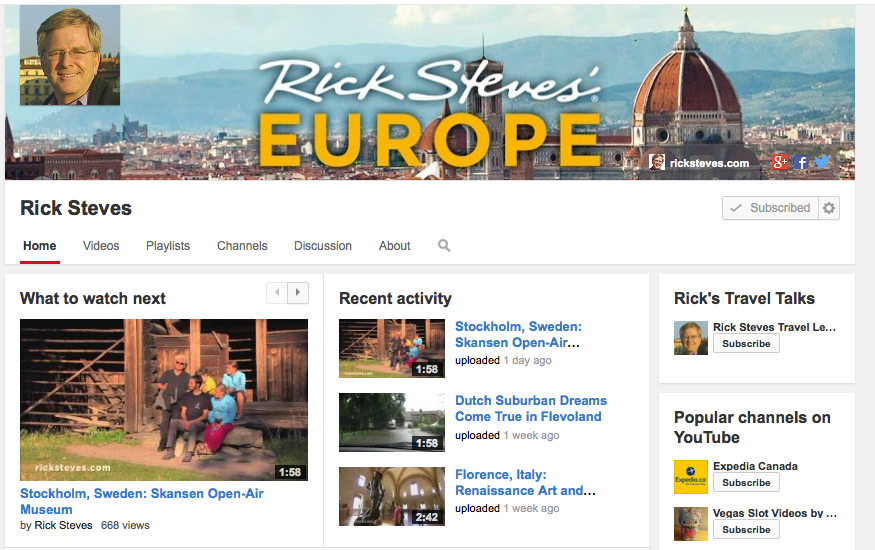The width and height of the screenshot is (875, 550).
Task: Go to the Channels tab
Action: [242, 246]
